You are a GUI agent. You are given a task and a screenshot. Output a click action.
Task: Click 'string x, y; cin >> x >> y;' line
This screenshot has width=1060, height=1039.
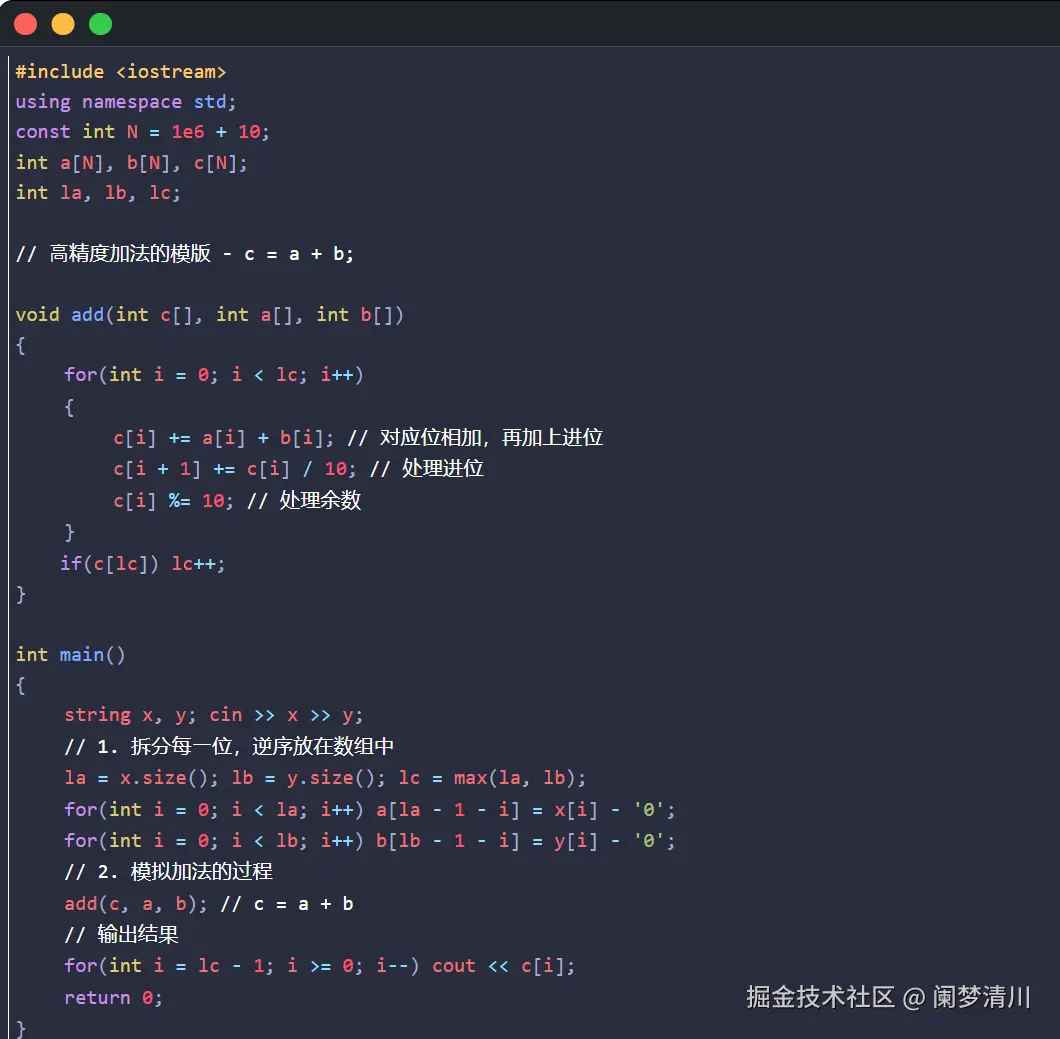point(214,715)
